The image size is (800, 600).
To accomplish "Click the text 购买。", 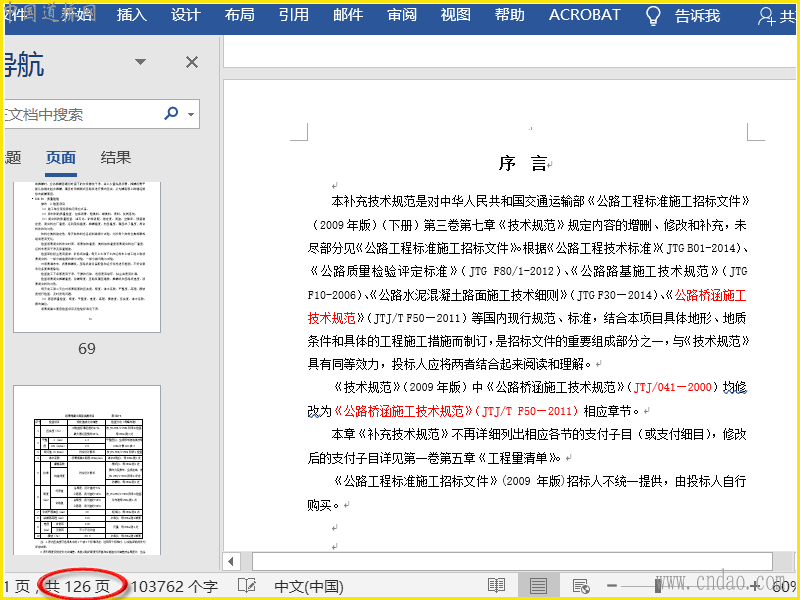I will pyautogui.click(x=323, y=505).
